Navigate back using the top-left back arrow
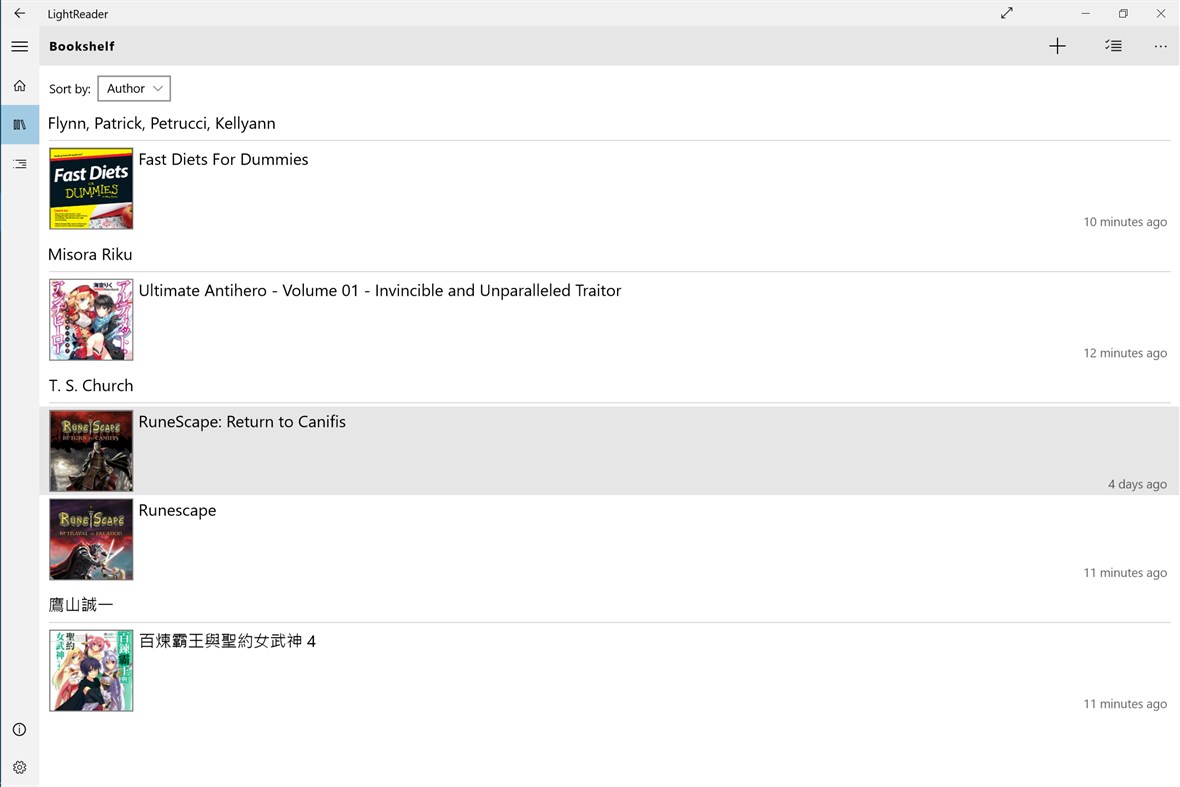1180x787 pixels. coord(19,13)
